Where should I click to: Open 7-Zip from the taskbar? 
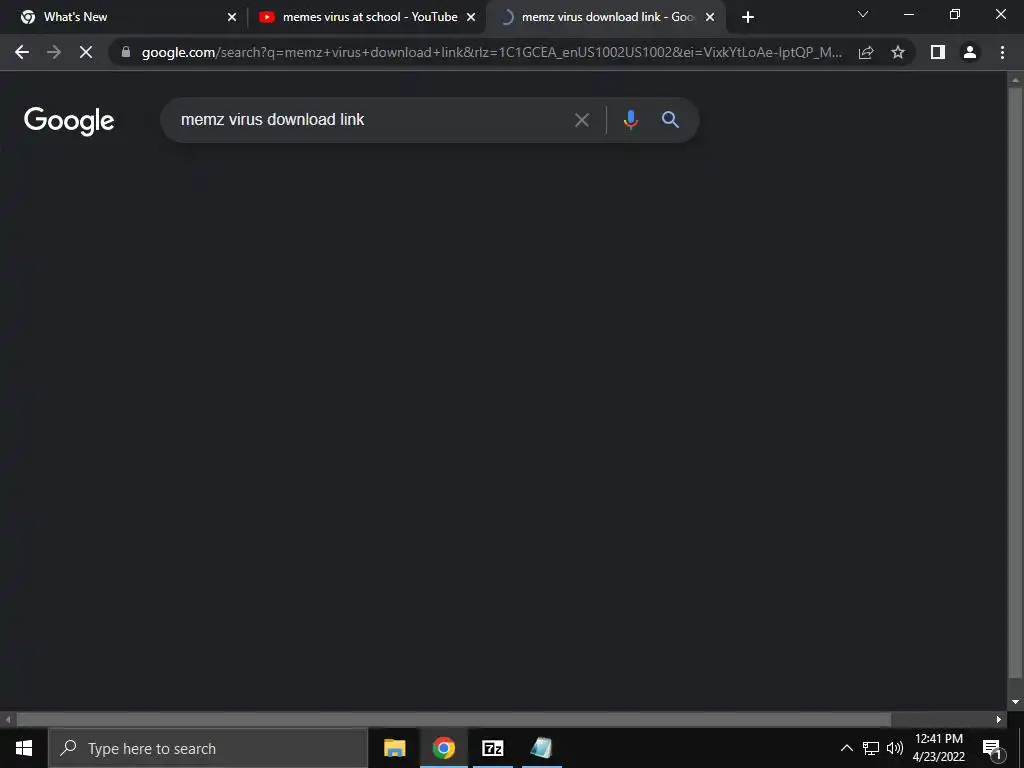[x=492, y=748]
